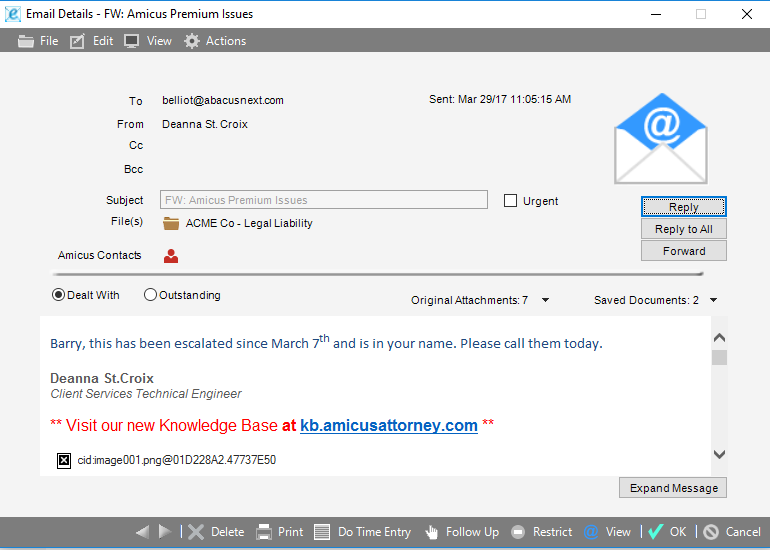
Task: Click the Delete X icon
Action: (196, 532)
